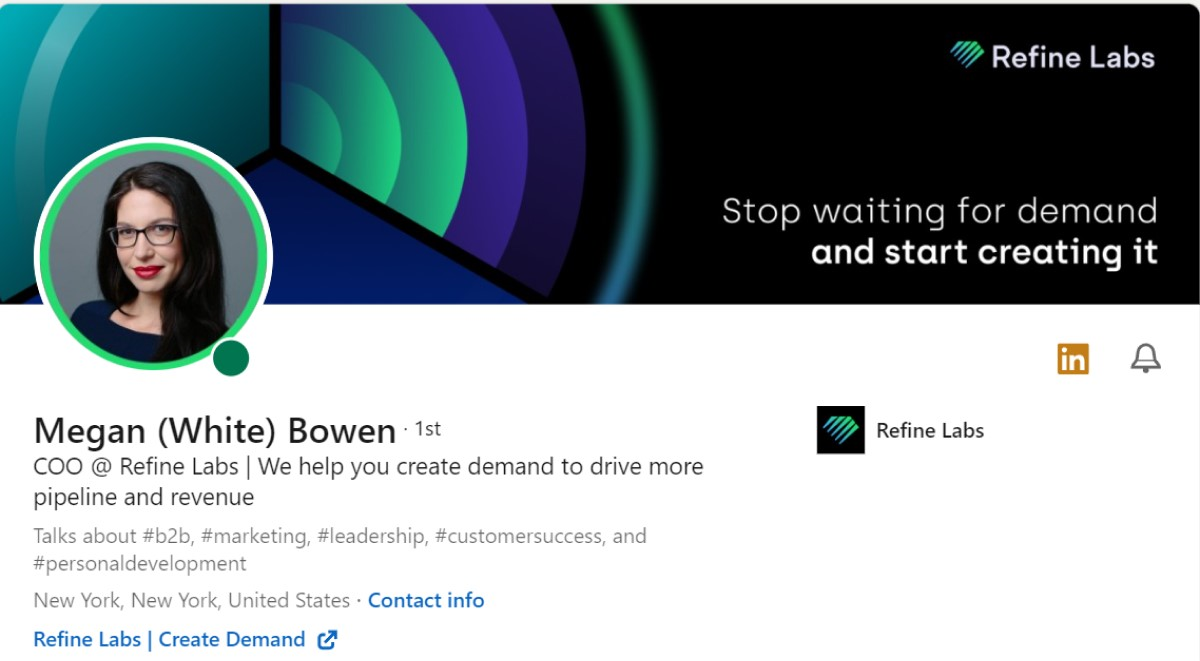Click the 1st connection degree label
Image resolution: width=1200 pixels, height=661 pixels.
[428, 429]
